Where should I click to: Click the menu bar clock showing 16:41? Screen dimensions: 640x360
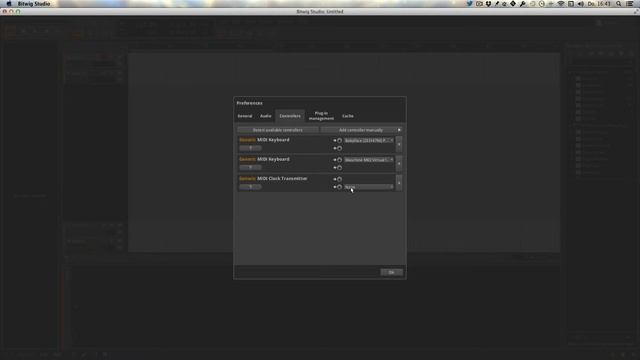coord(599,4)
